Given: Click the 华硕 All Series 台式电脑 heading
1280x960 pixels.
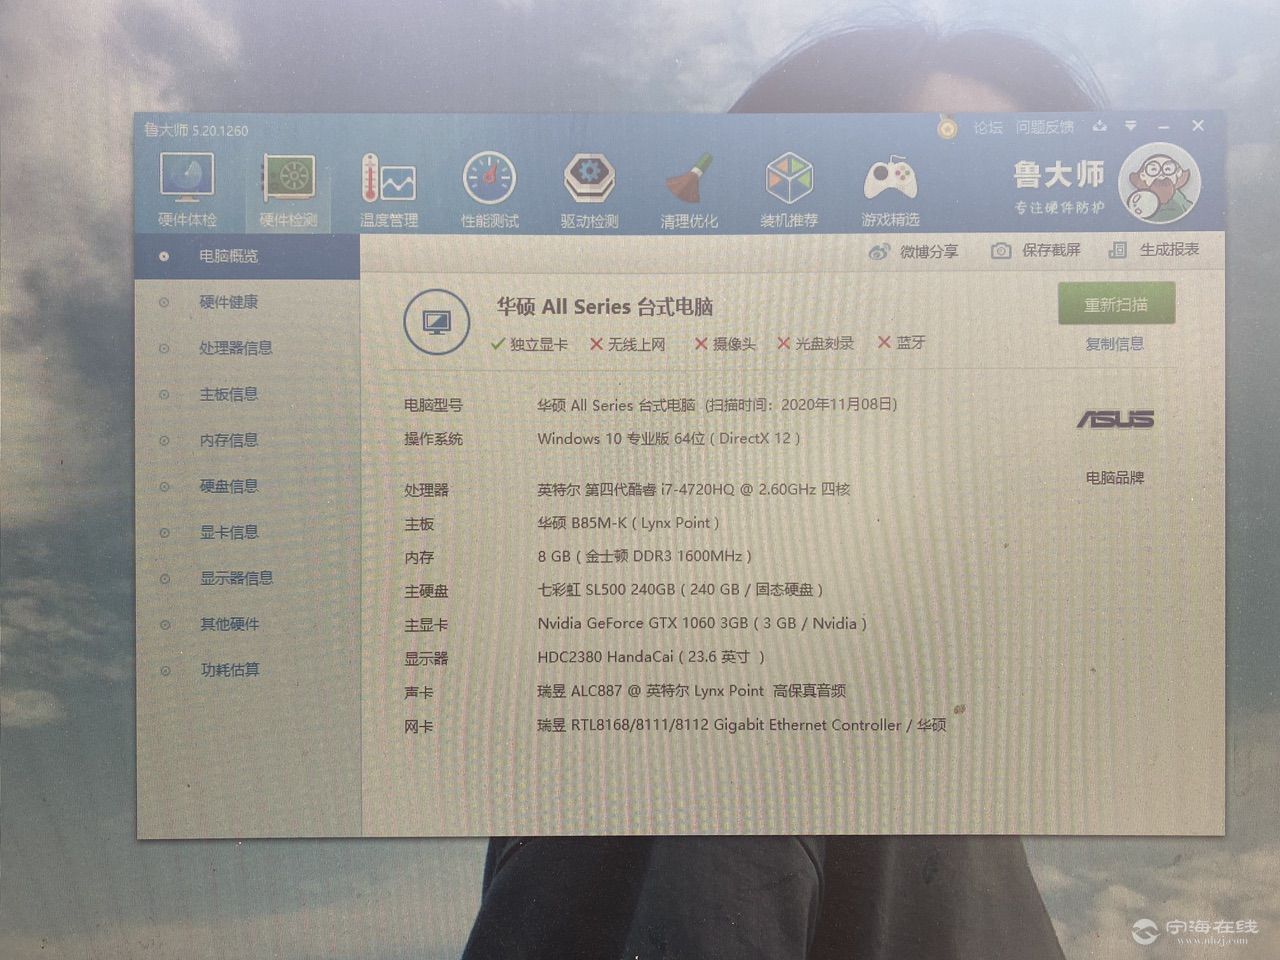Looking at the screenshot, I should (605, 307).
